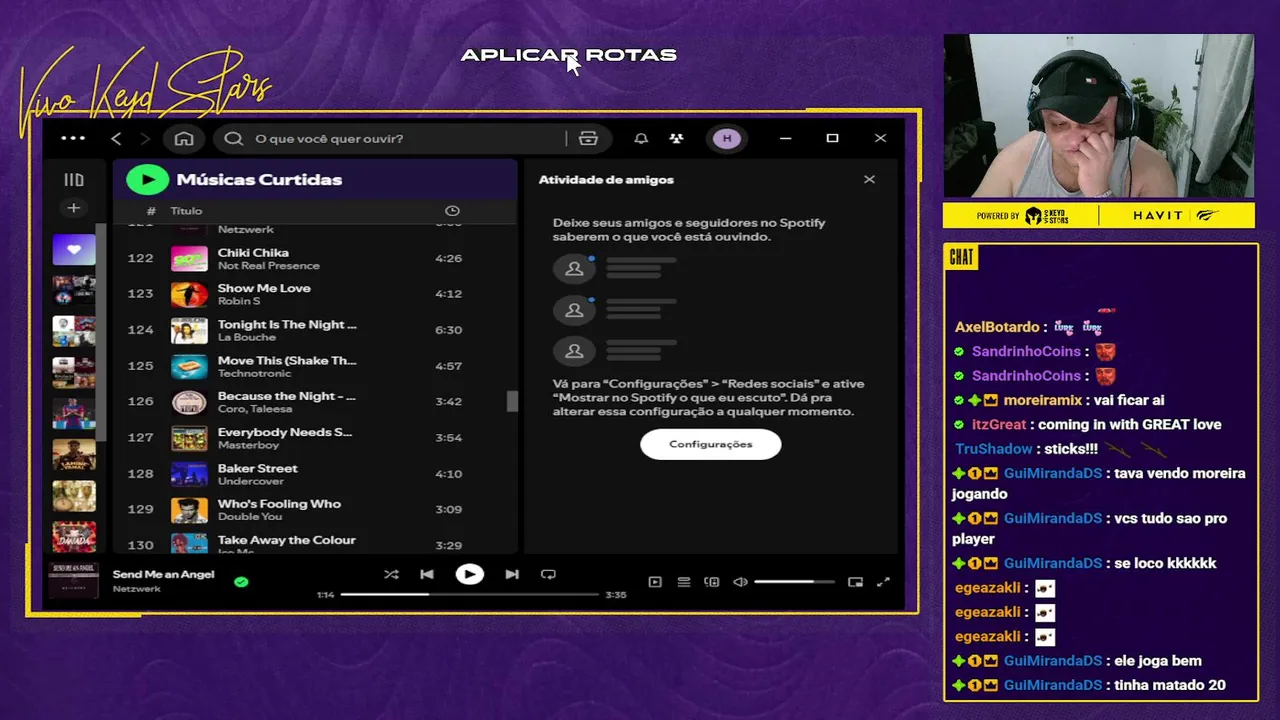Image resolution: width=1280 pixels, height=720 pixels.
Task: Expand Your Library sidebar
Action: [74, 180]
